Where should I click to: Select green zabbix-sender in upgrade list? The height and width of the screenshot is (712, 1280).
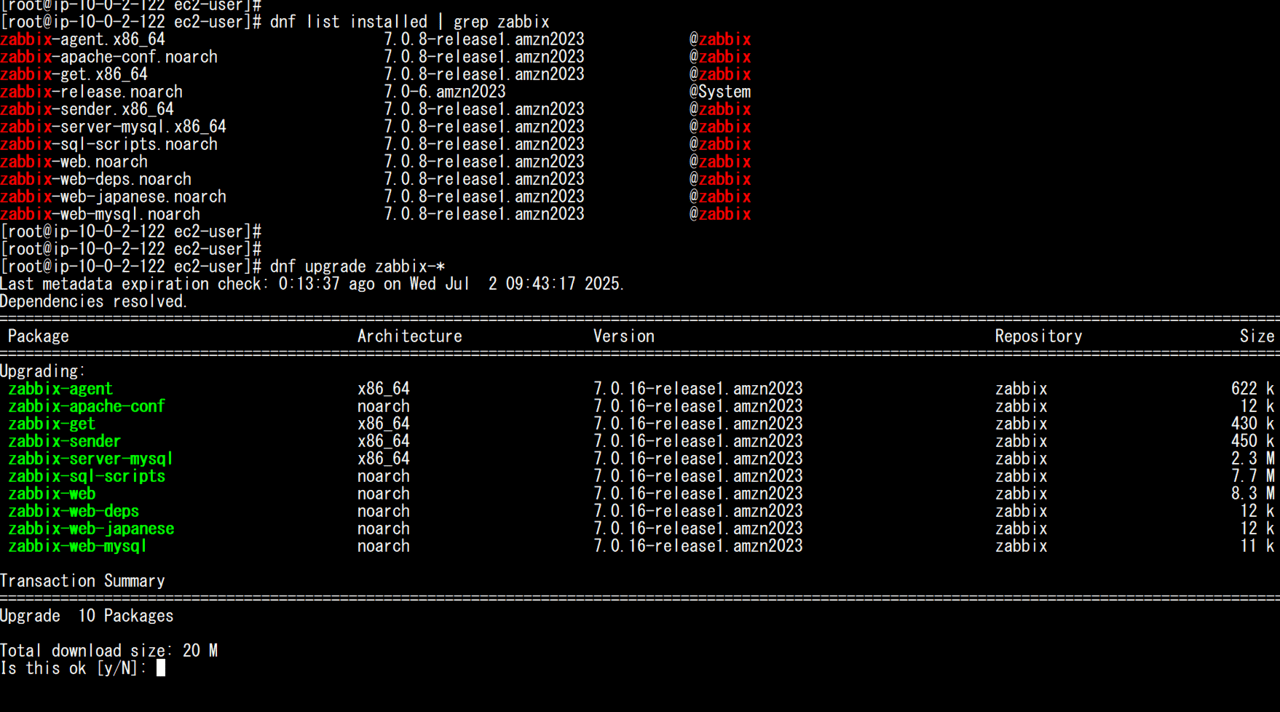pos(65,441)
